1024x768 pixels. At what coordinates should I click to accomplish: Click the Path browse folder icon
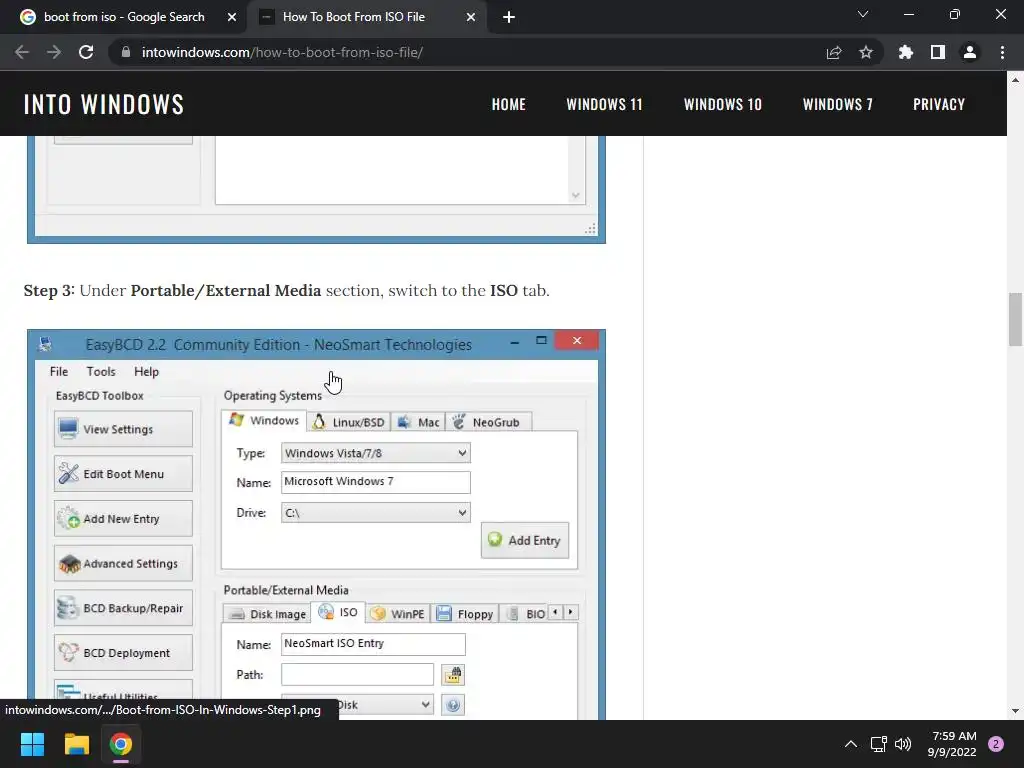coord(453,675)
